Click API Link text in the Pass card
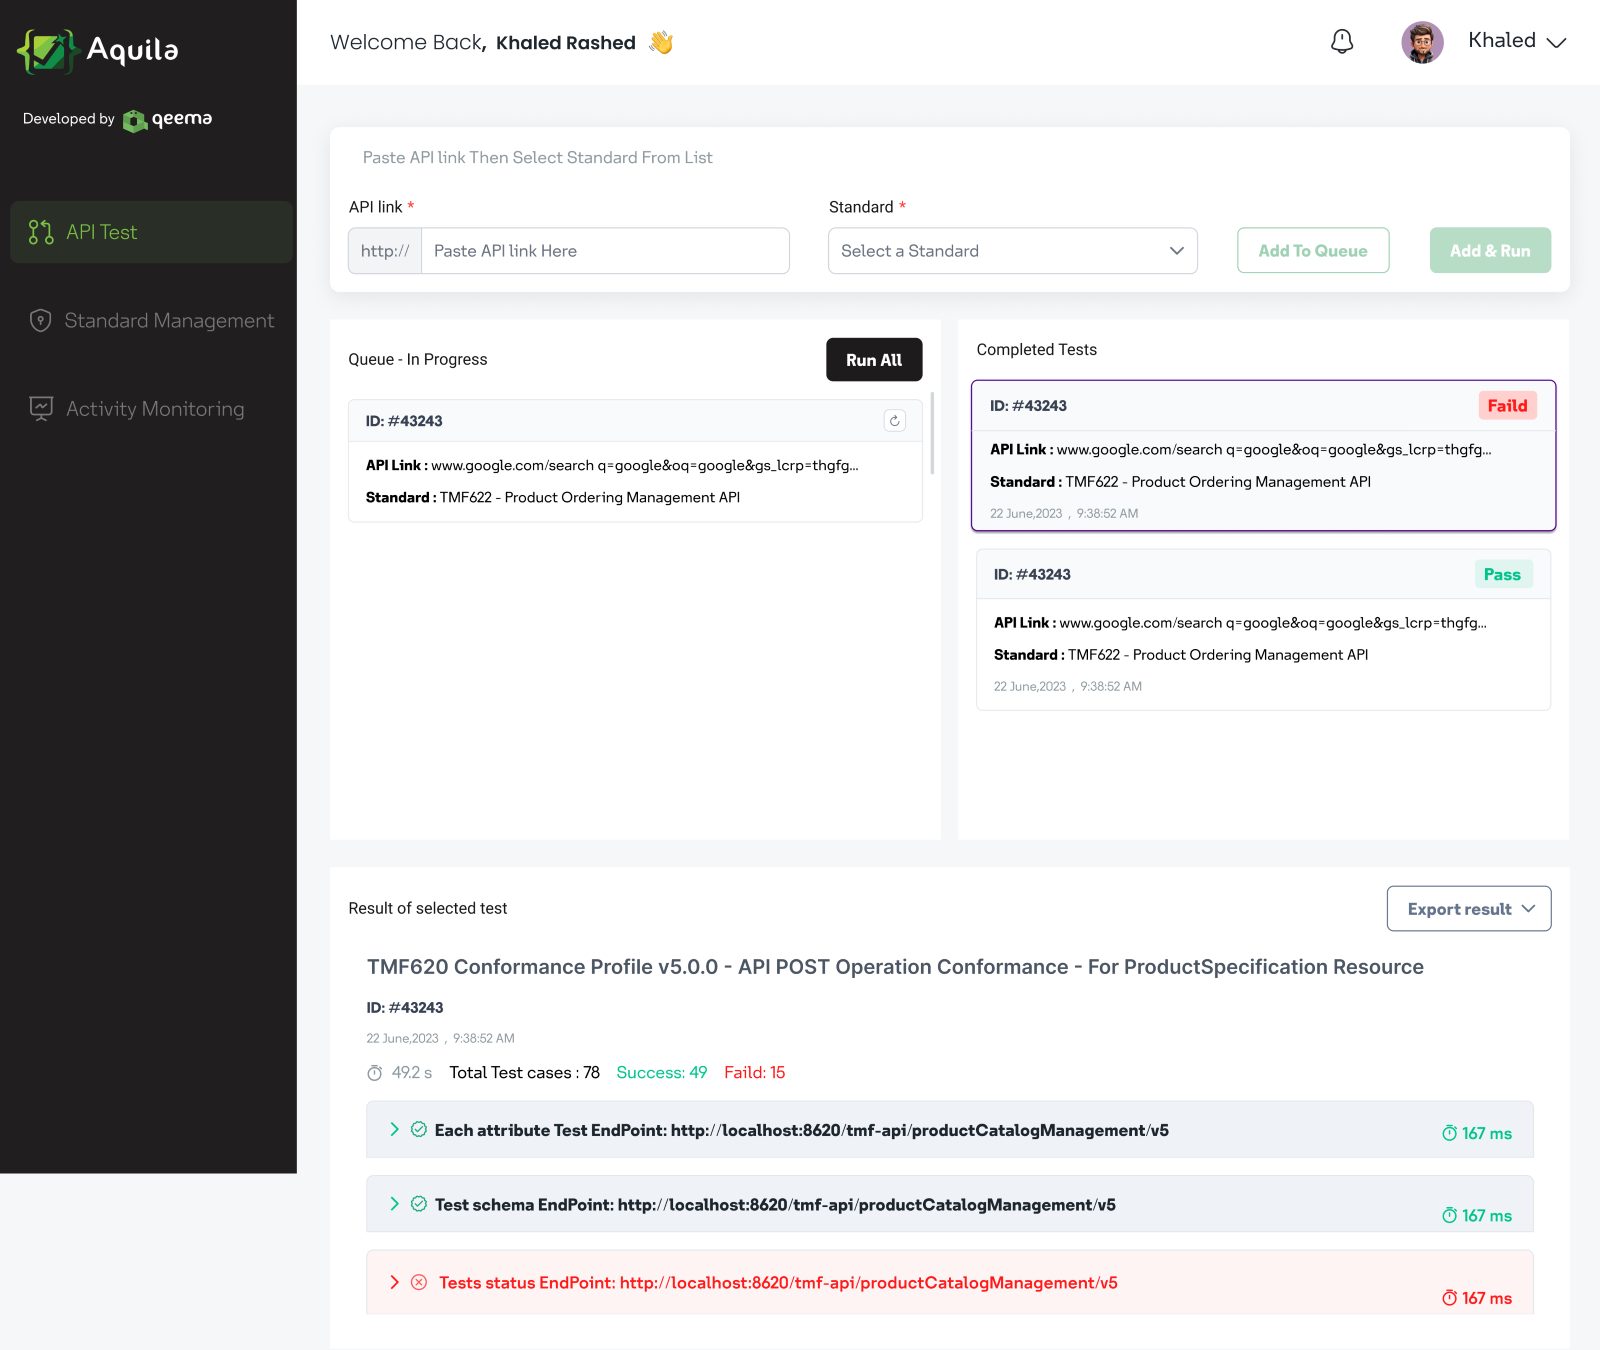 (1240, 623)
